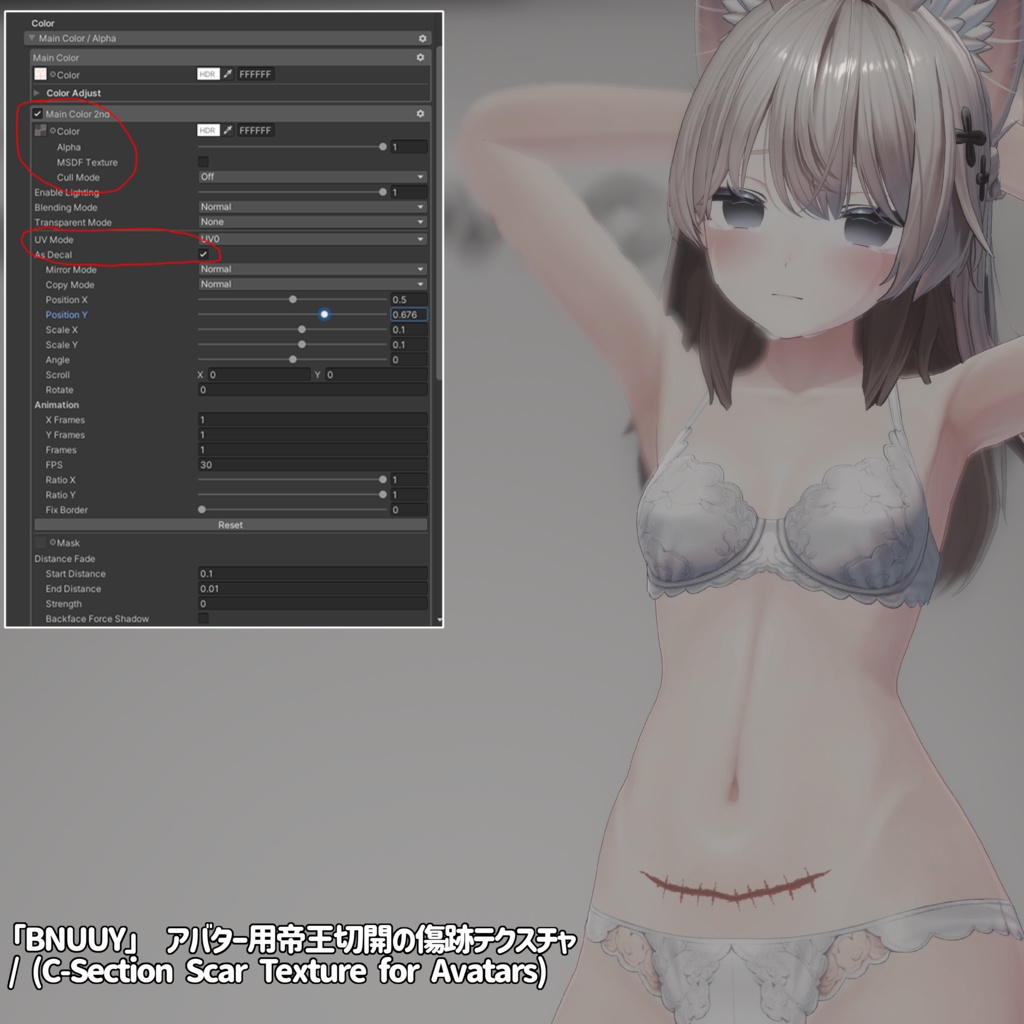Open the Cull Mode dropdown

click(x=310, y=177)
